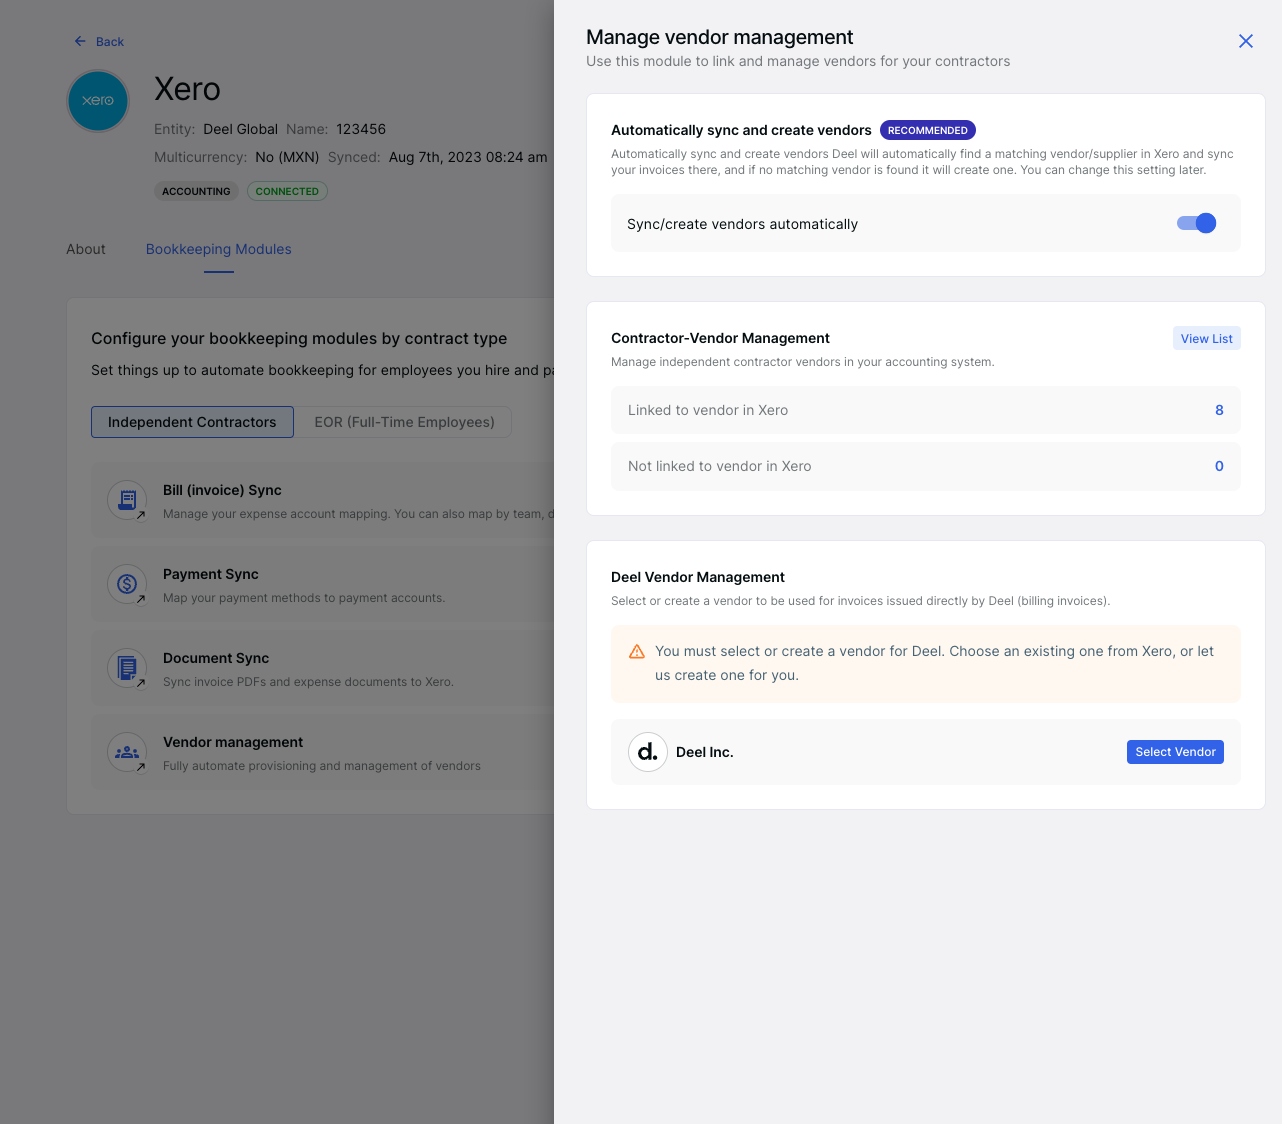Open the Payment Sync module
The image size is (1282, 1124).
323,584
